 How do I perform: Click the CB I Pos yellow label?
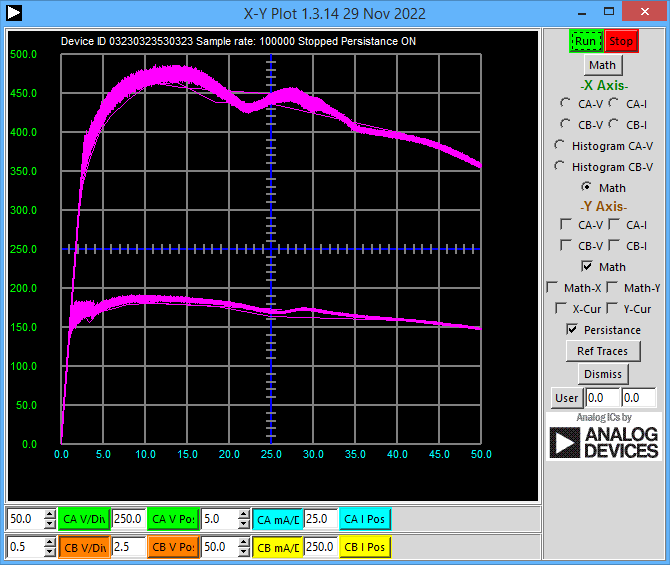point(365,547)
